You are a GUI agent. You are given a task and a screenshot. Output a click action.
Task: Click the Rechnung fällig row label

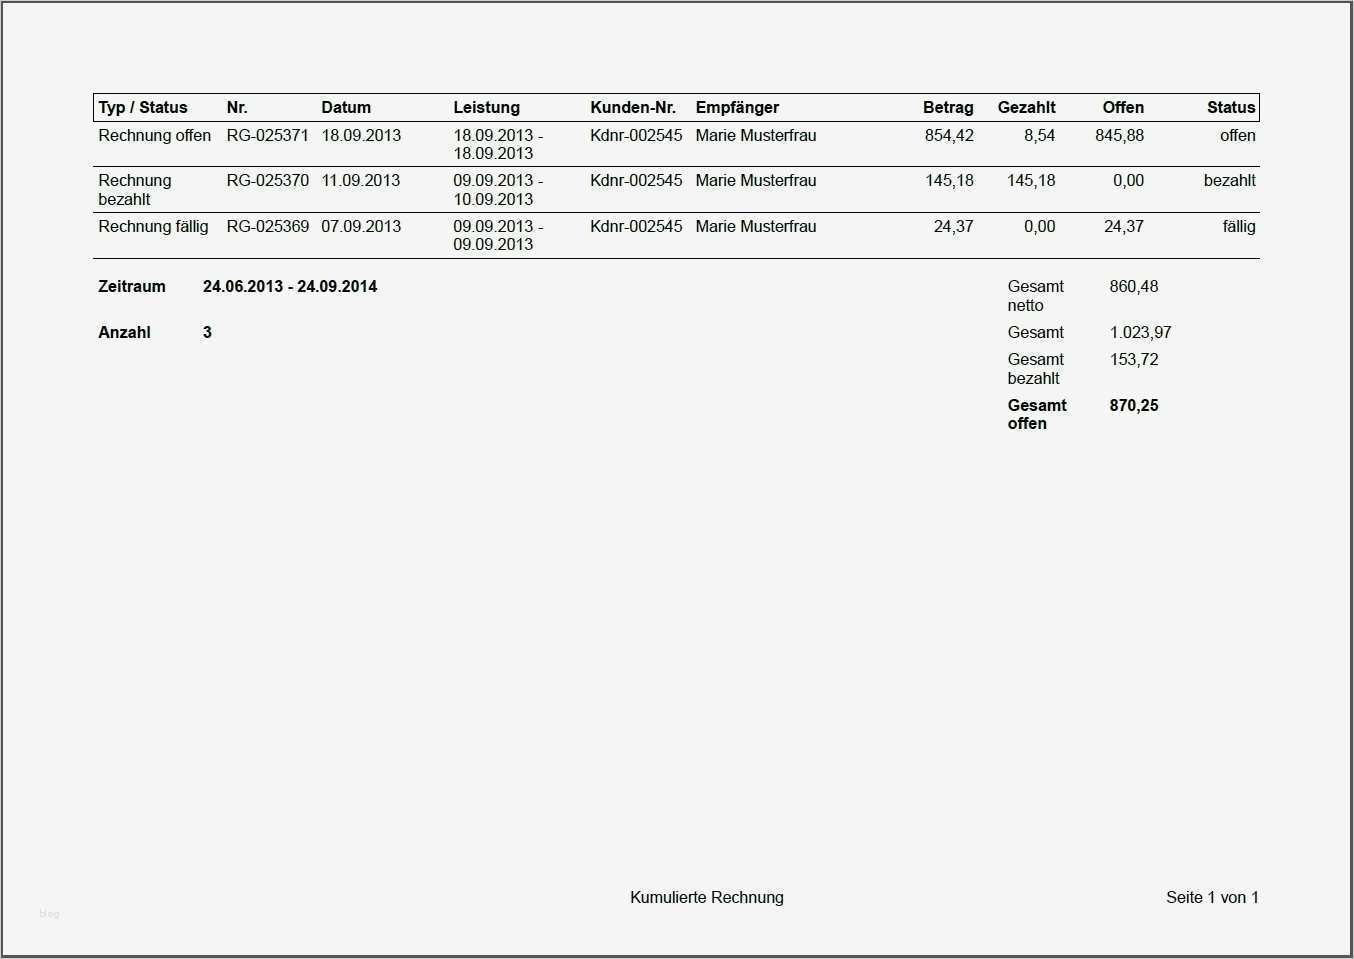pos(153,227)
